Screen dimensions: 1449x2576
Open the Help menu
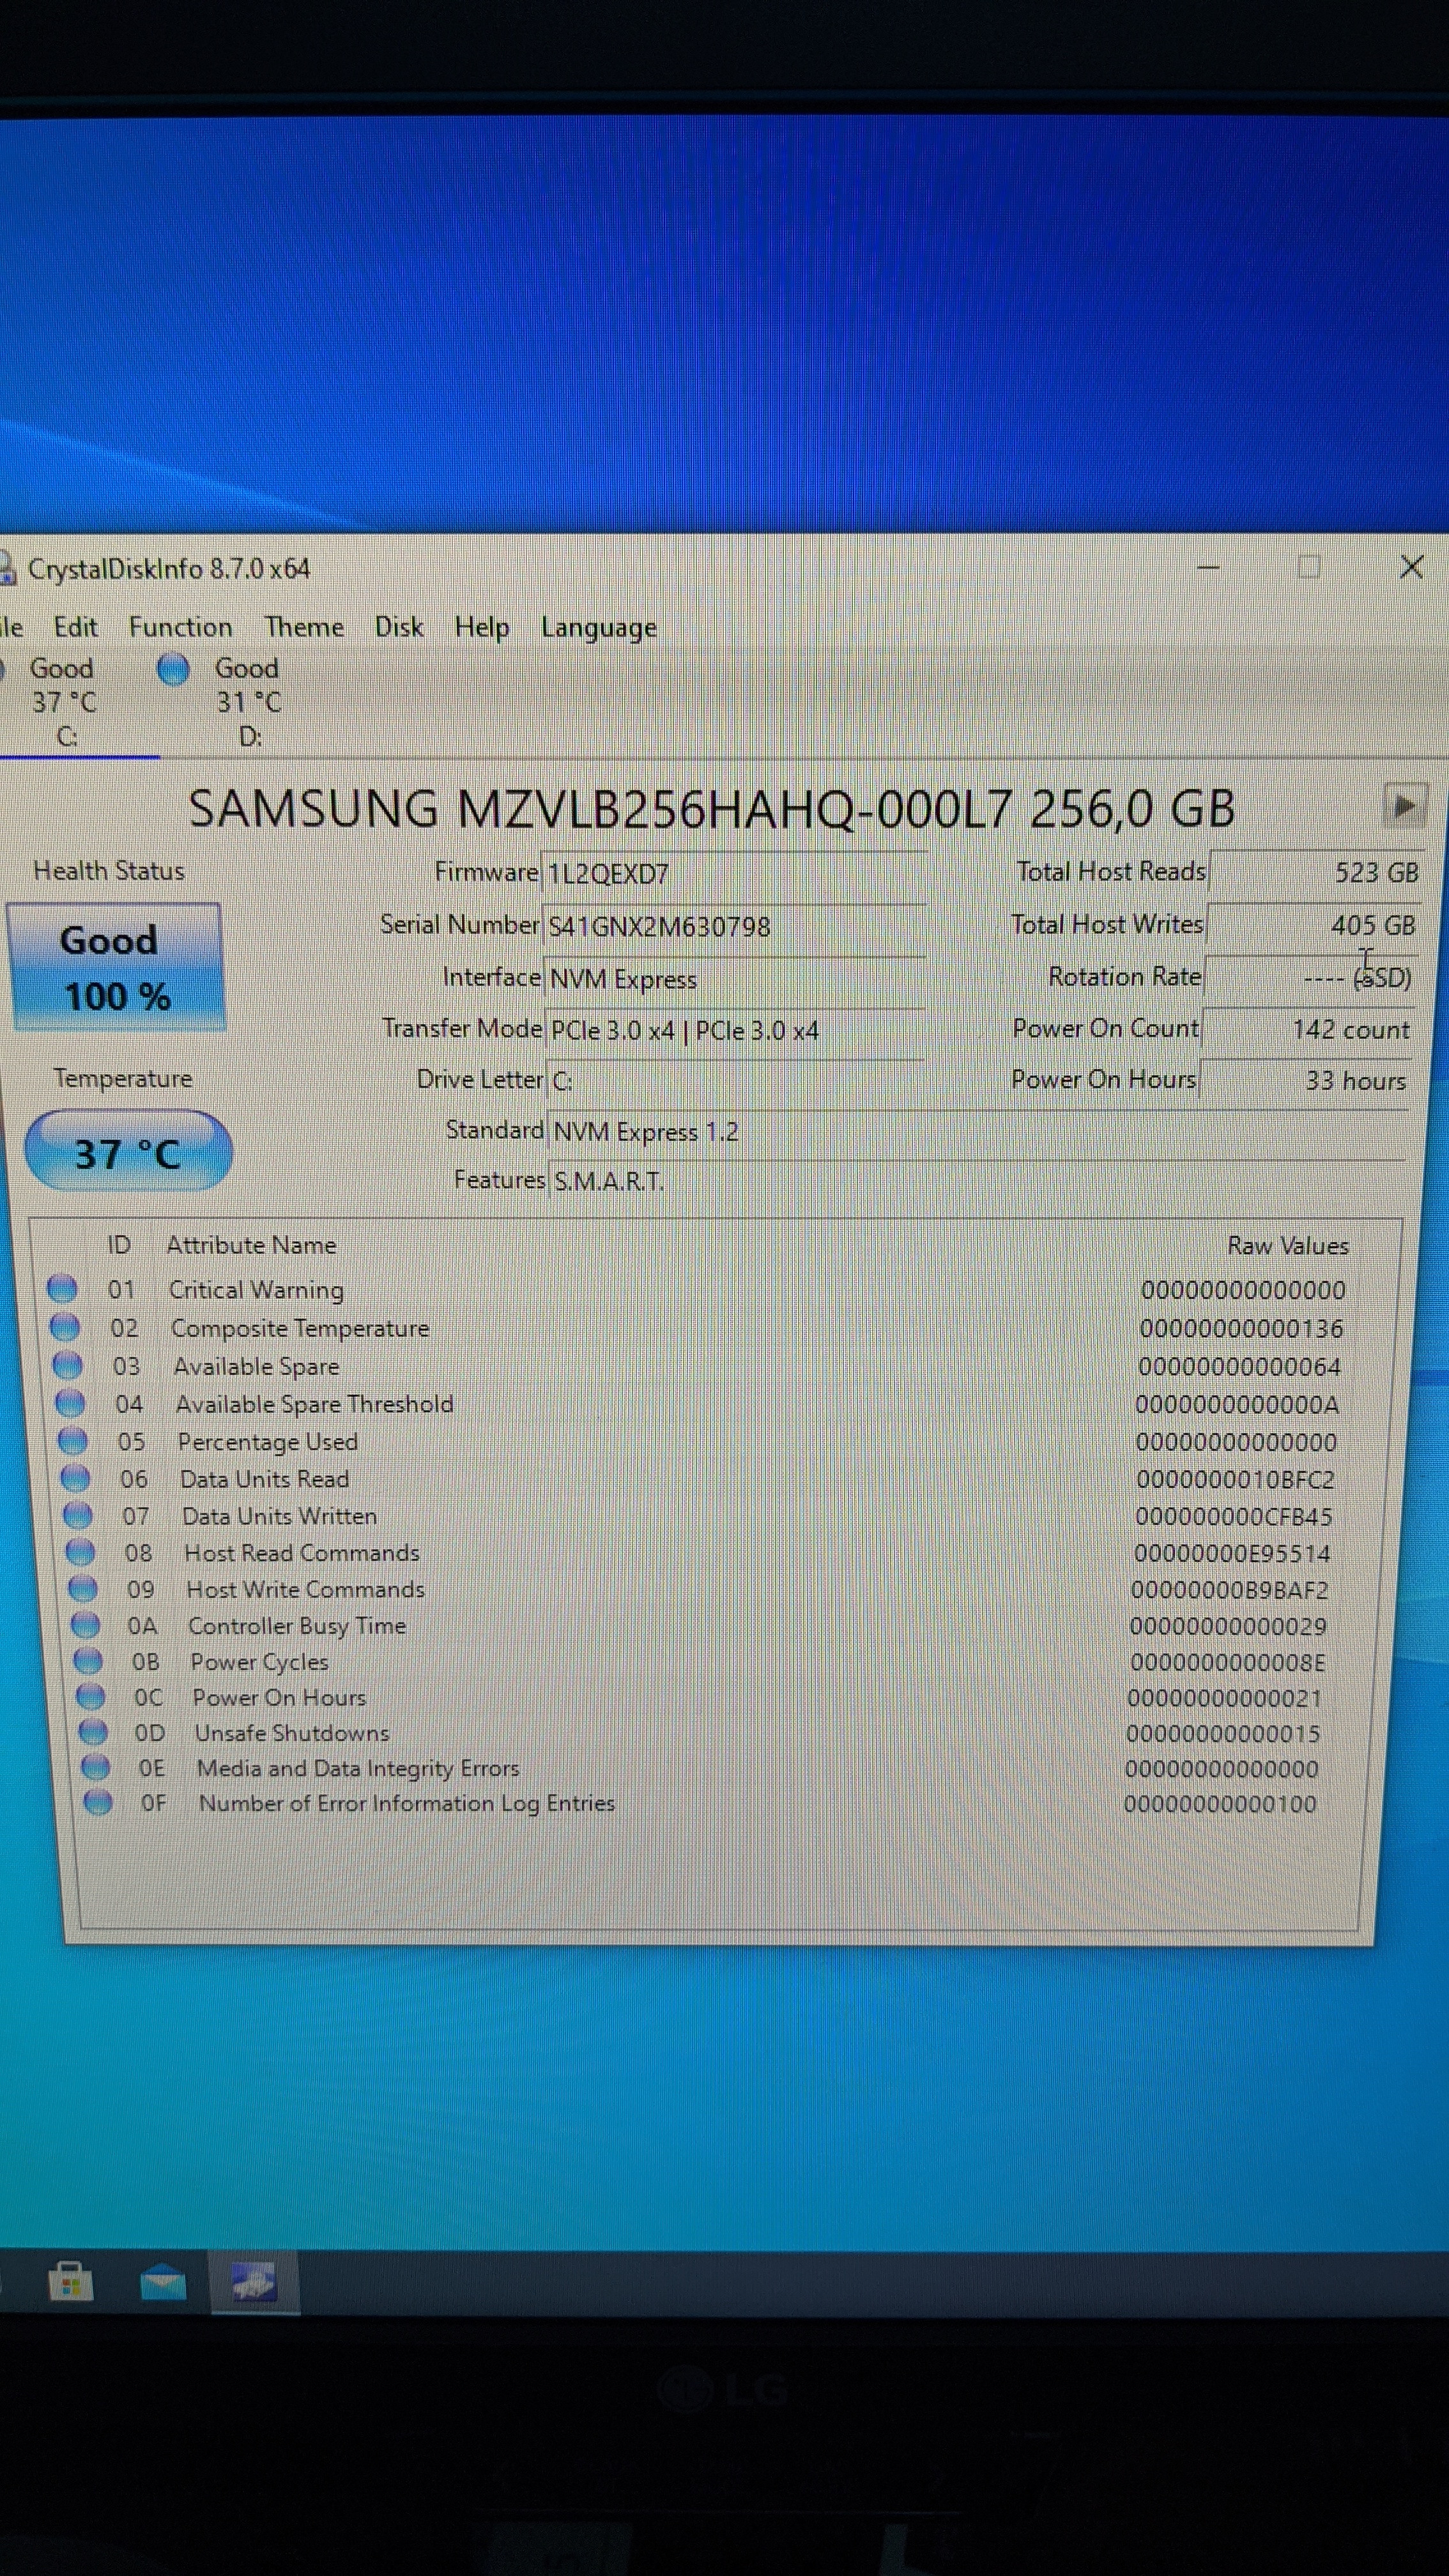(x=482, y=627)
